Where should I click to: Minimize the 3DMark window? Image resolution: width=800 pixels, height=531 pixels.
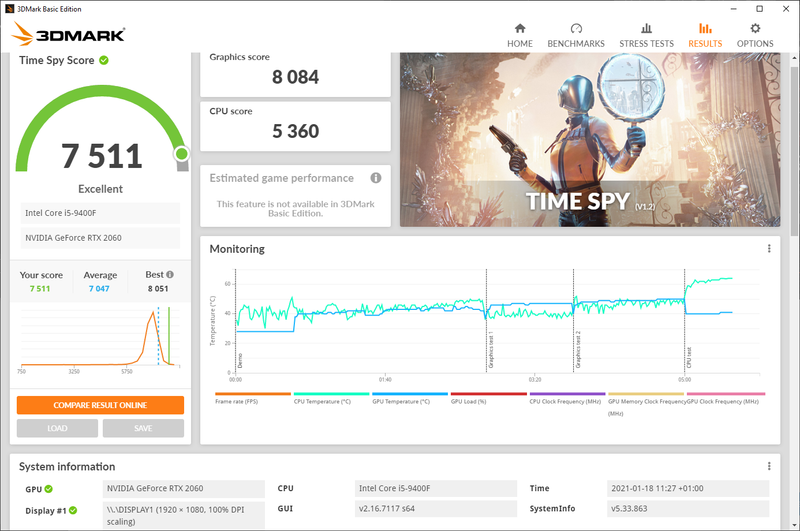(733, 9)
